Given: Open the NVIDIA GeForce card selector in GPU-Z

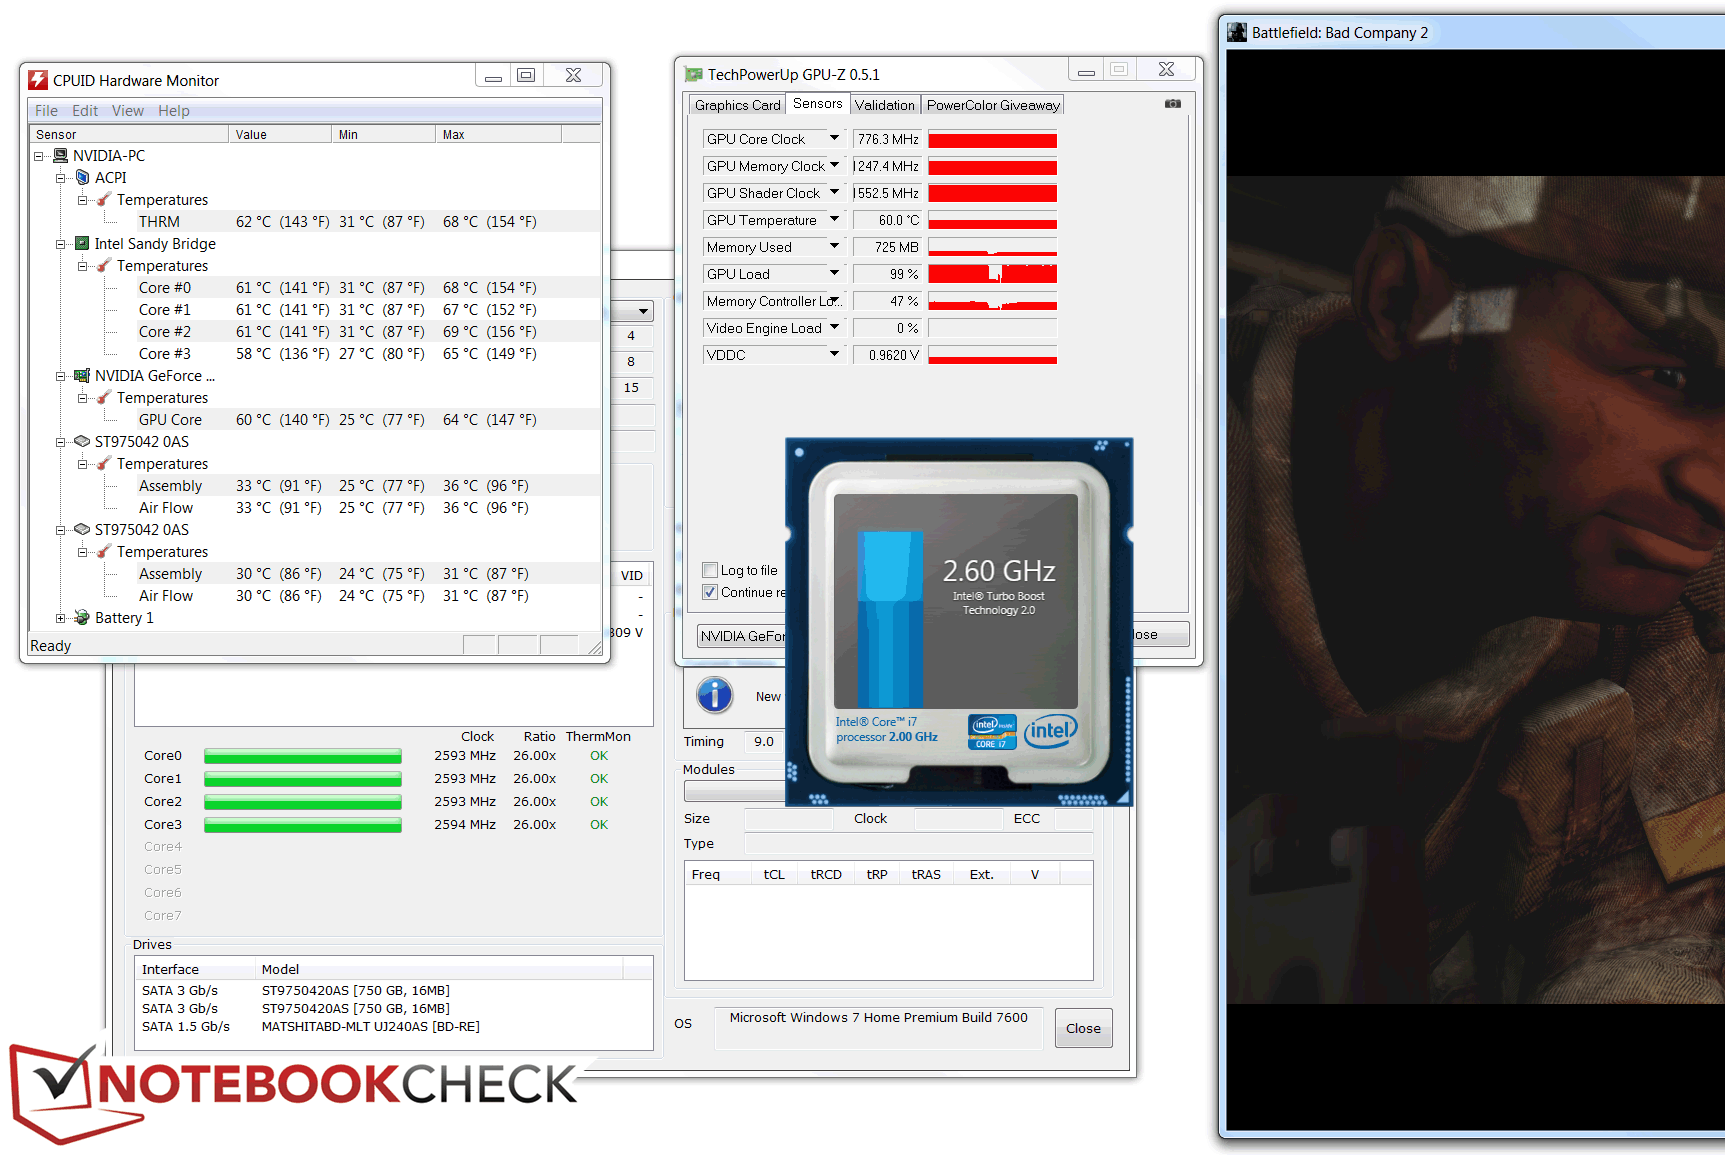Looking at the screenshot, I should click(x=742, y=636).
